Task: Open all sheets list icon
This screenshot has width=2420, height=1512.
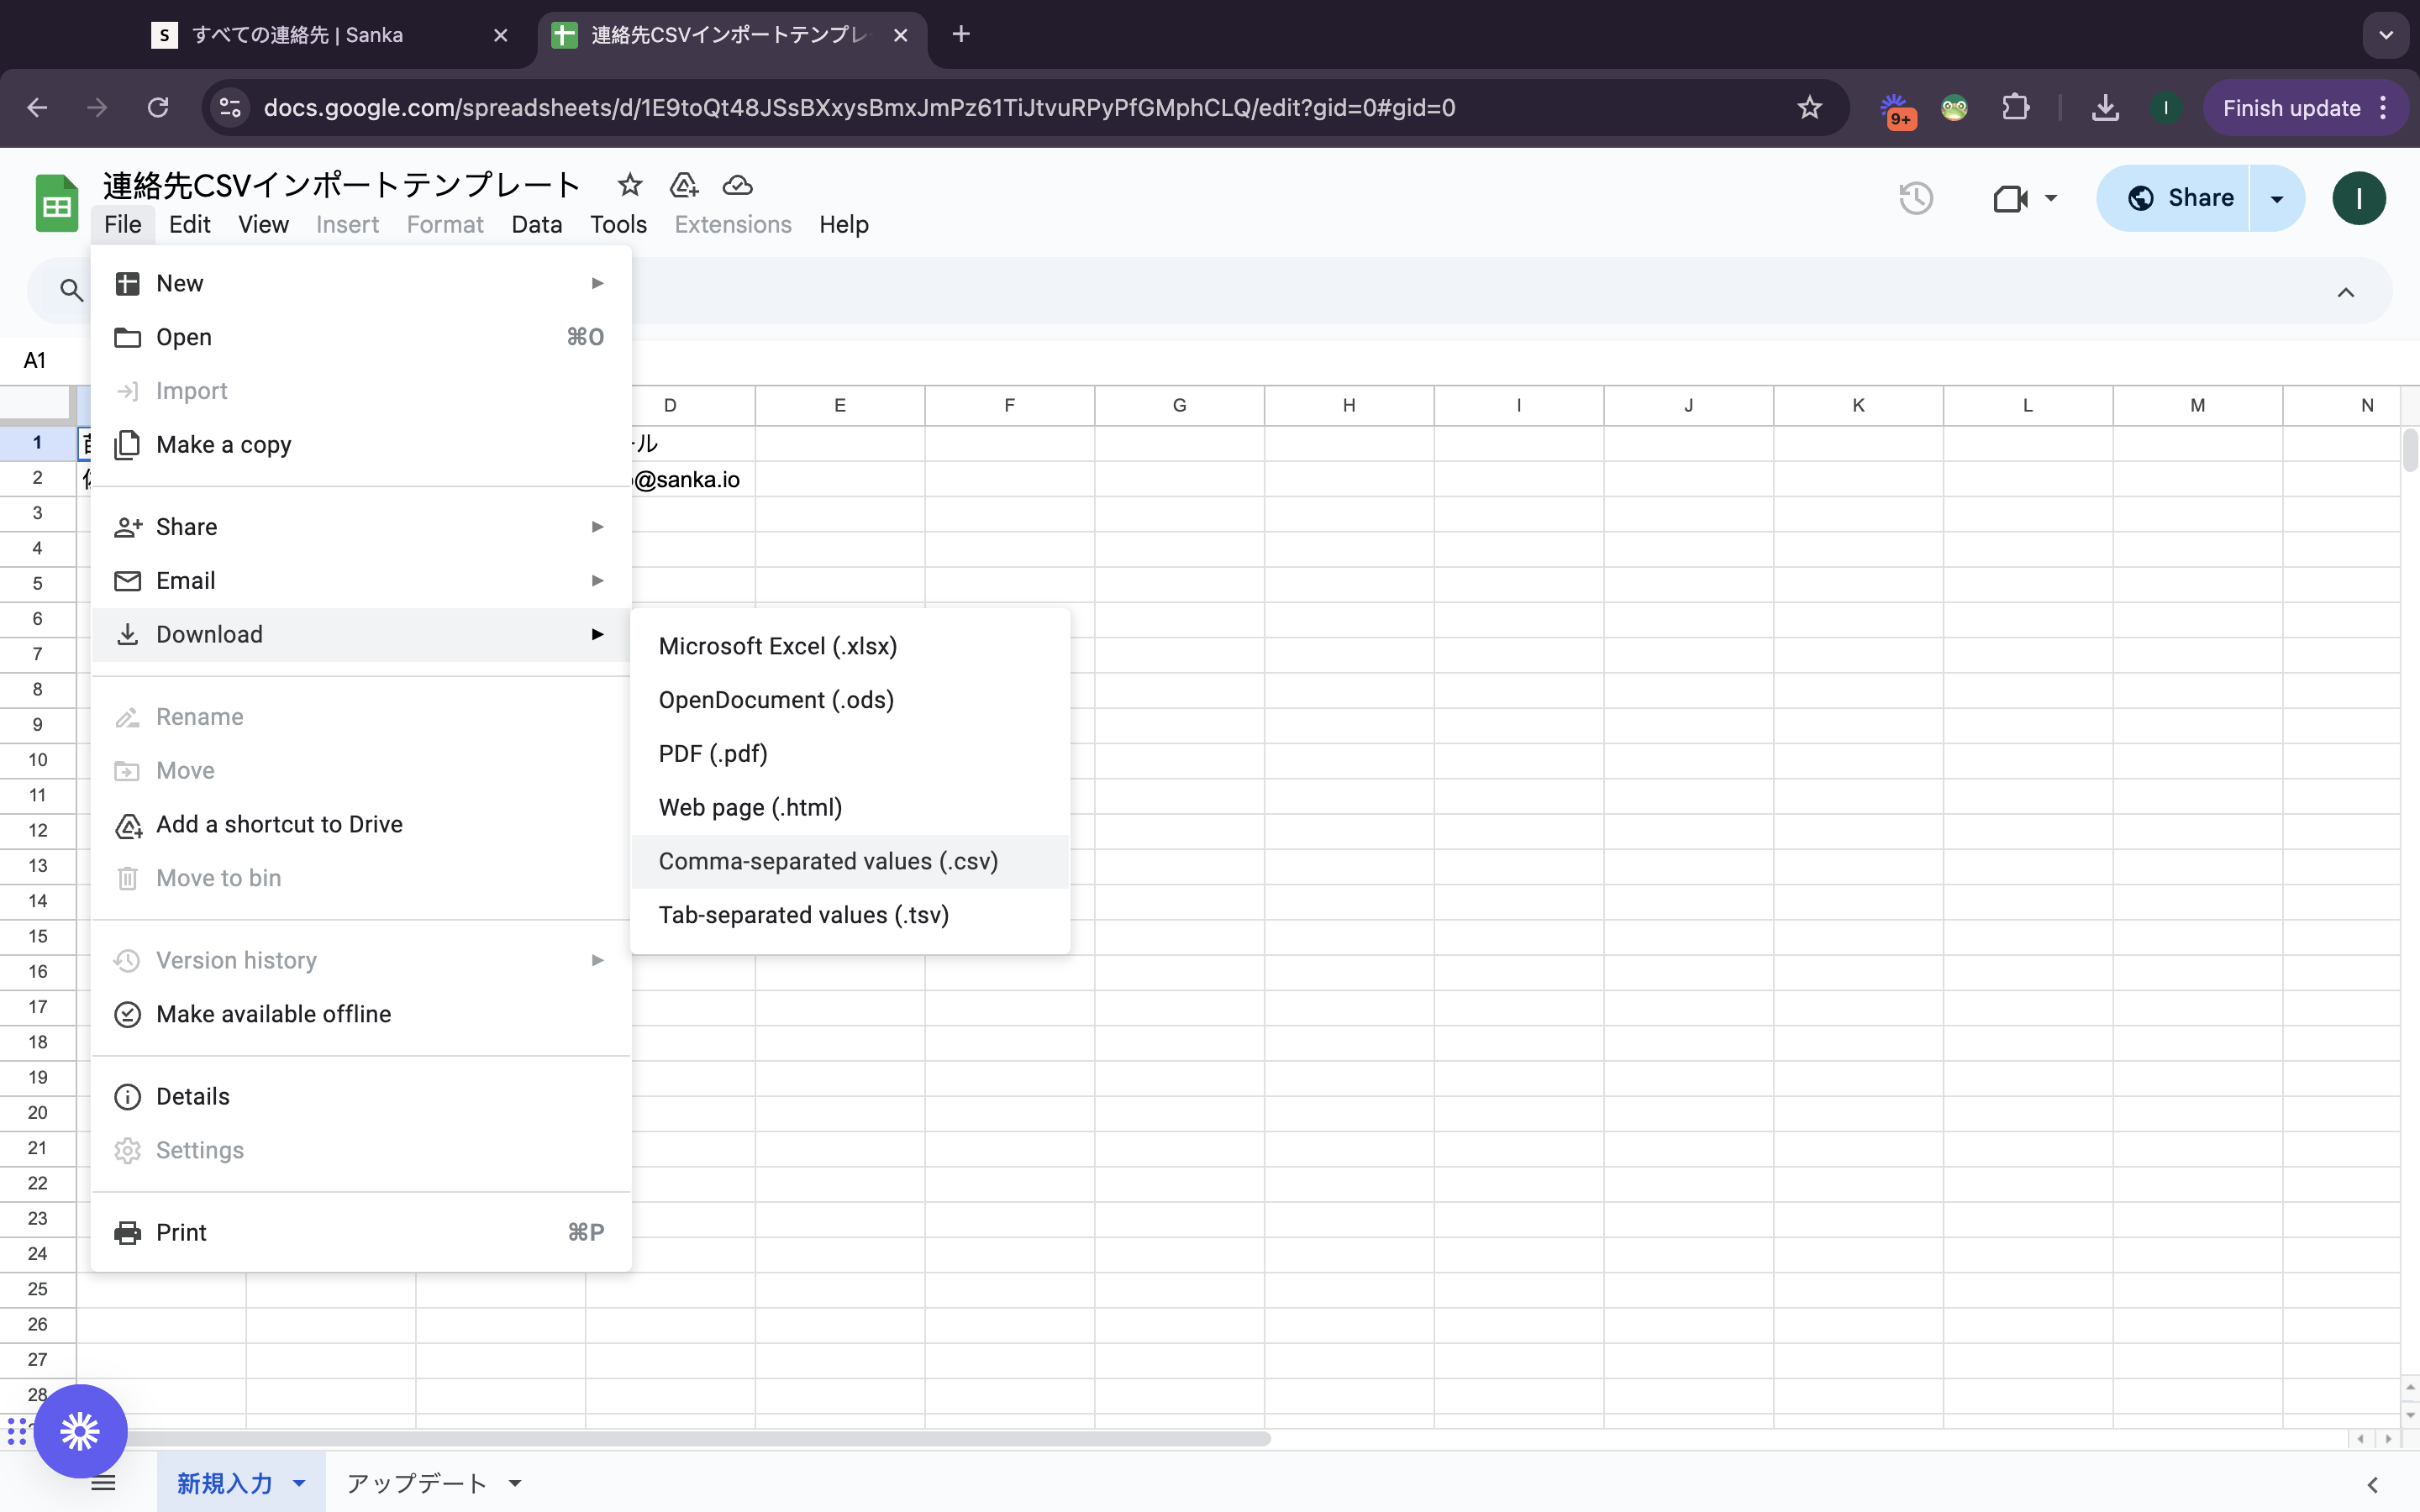Action: pyautogui.click(x=103, y=1483)
